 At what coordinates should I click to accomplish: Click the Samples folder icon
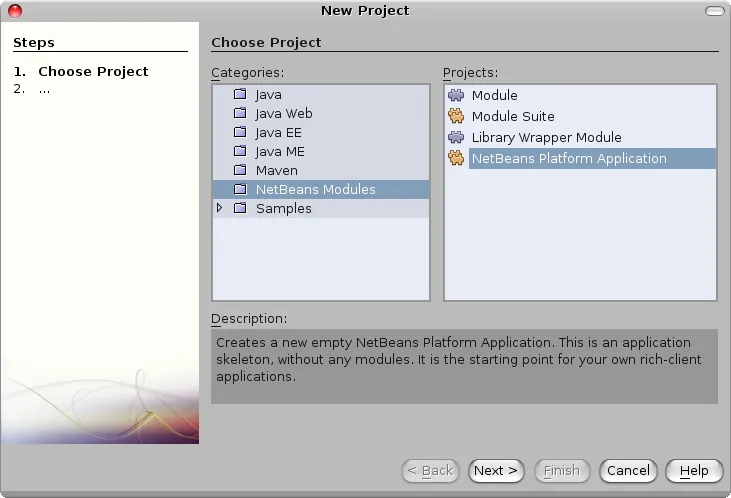[240, 208]
